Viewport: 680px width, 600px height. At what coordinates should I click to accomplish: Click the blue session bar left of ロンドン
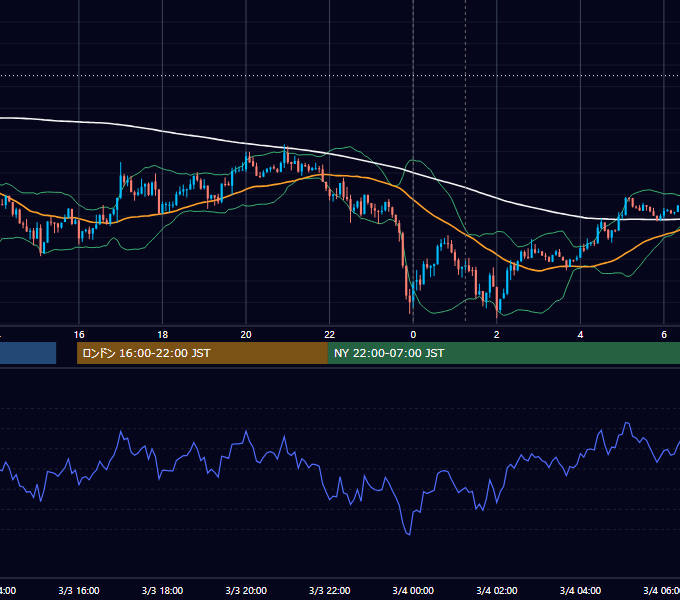(x=28, y=353)
